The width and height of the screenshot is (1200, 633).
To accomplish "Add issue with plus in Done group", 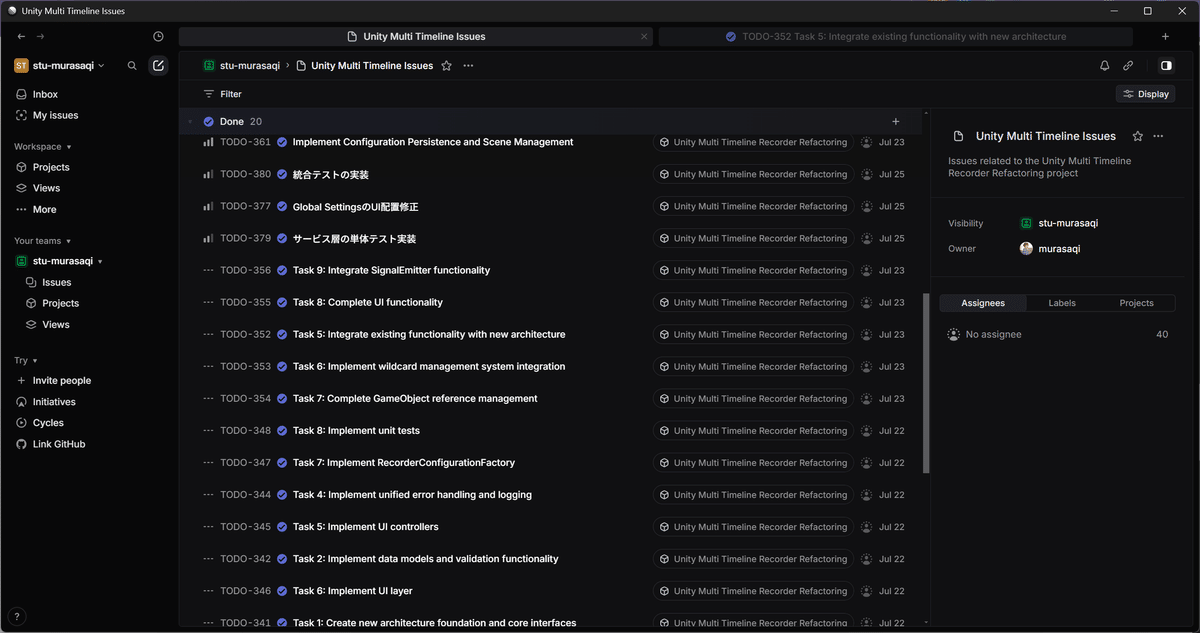I will pyautogui.click(x=895, y=122).
